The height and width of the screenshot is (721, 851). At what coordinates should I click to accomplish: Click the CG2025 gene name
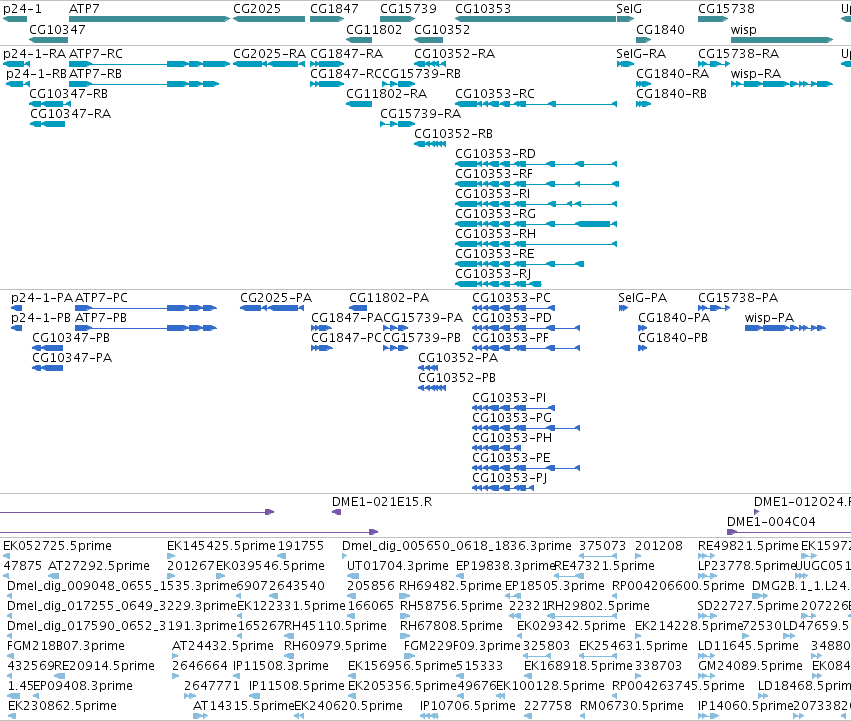257,9
